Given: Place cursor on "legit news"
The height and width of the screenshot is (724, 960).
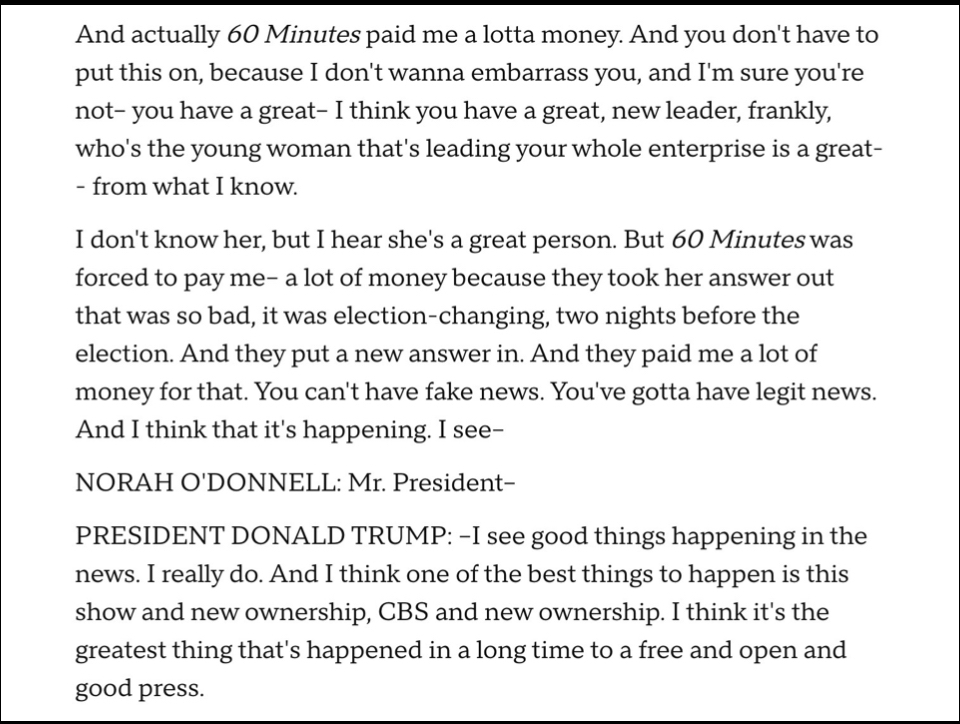Looking at the screenshot, I should pyautogui.click(x=819, y=391).
